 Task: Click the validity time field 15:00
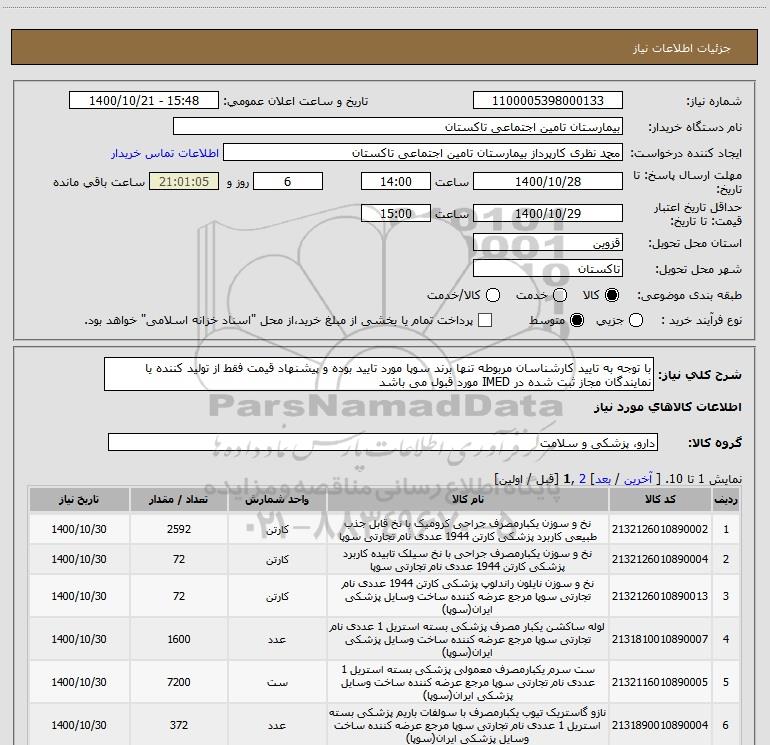(x=396, y=213)
